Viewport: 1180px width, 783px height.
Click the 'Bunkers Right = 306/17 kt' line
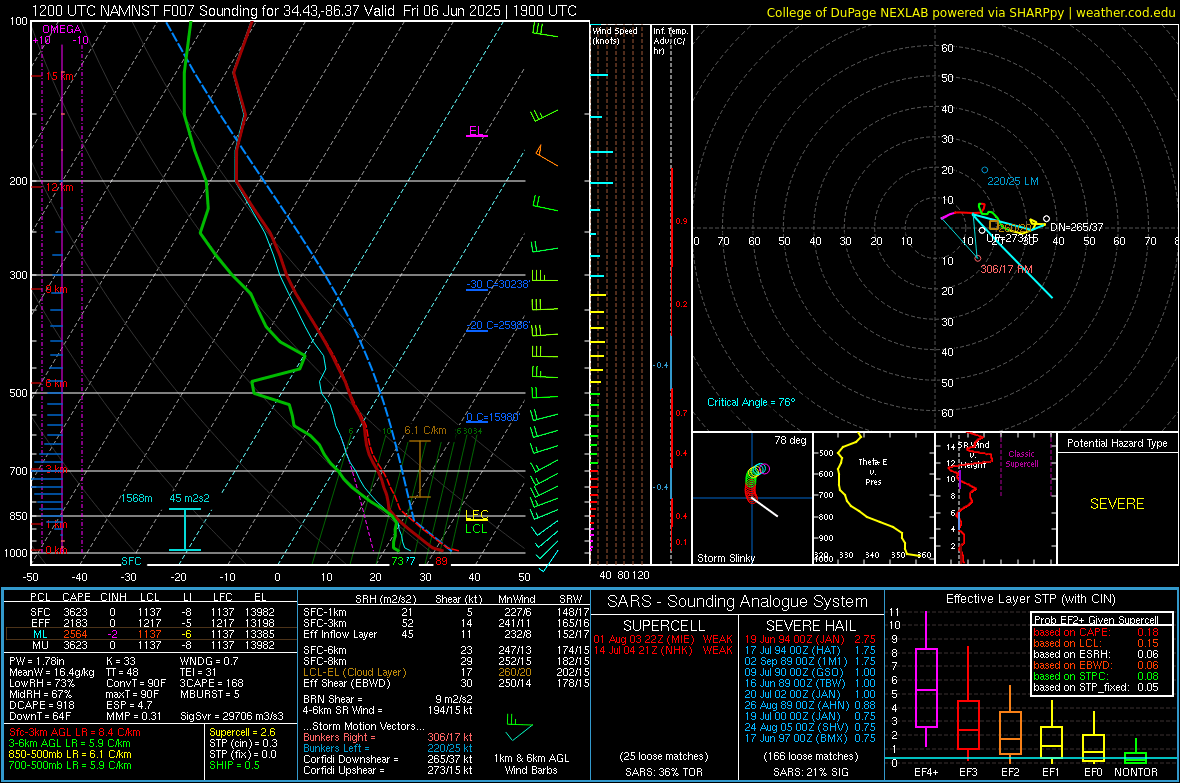coord(388,737)
